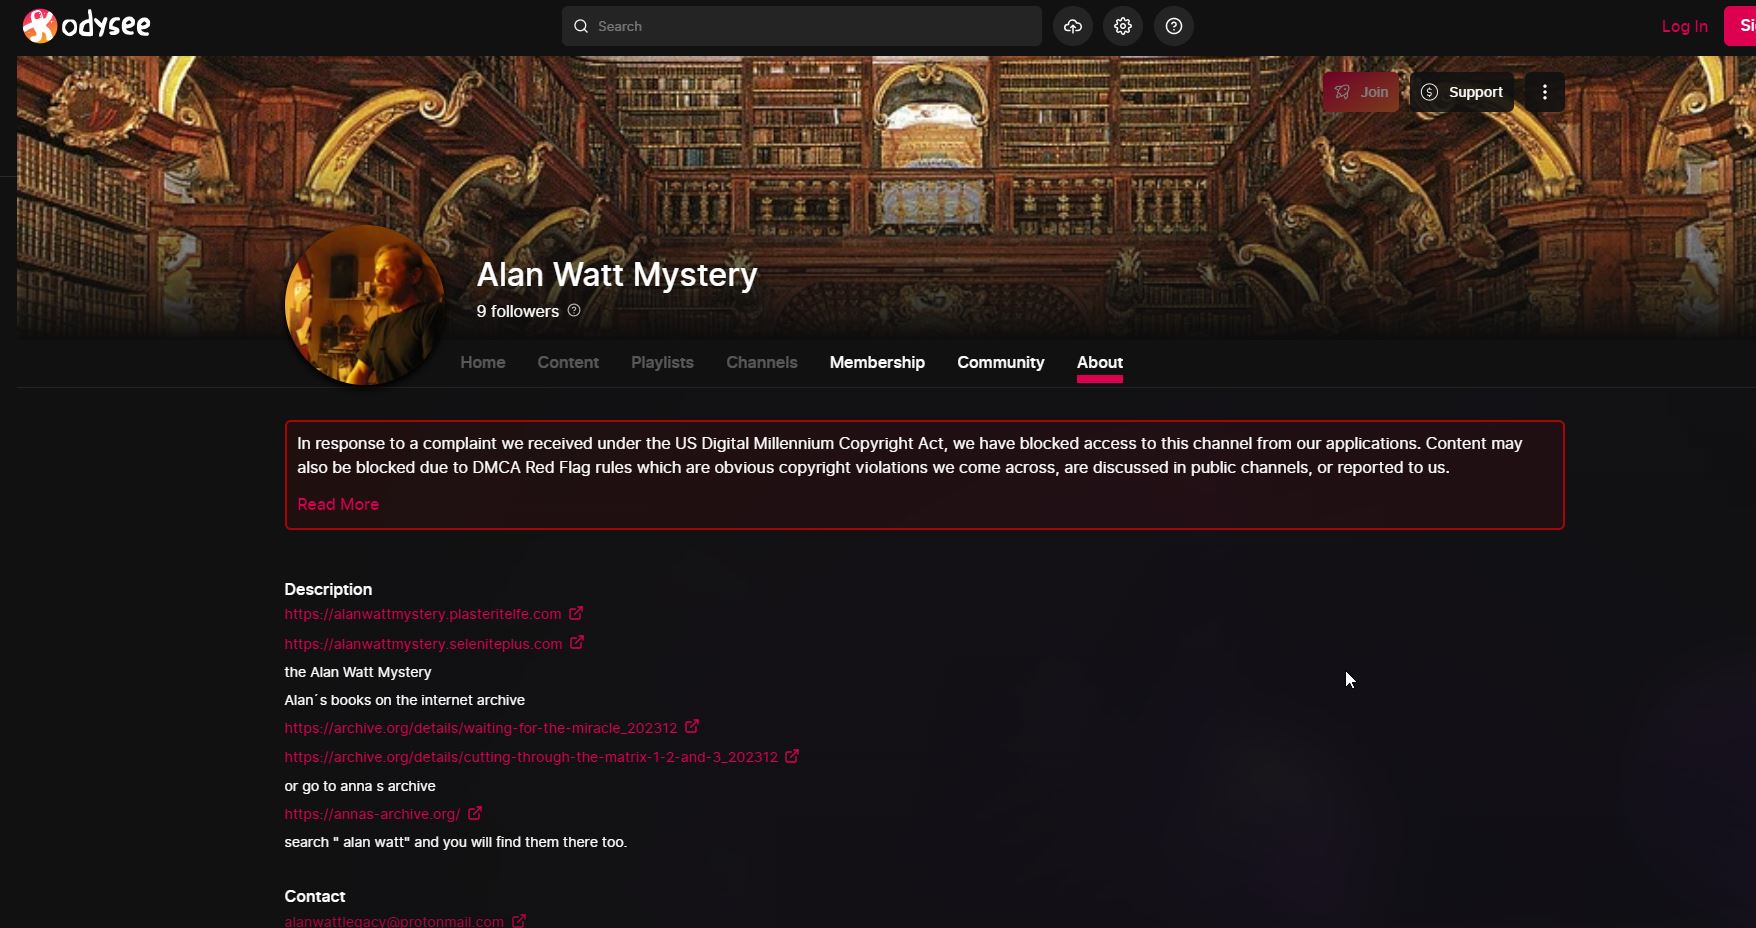
Task: Click the help question mark icon
Action: click(1174, 26)
